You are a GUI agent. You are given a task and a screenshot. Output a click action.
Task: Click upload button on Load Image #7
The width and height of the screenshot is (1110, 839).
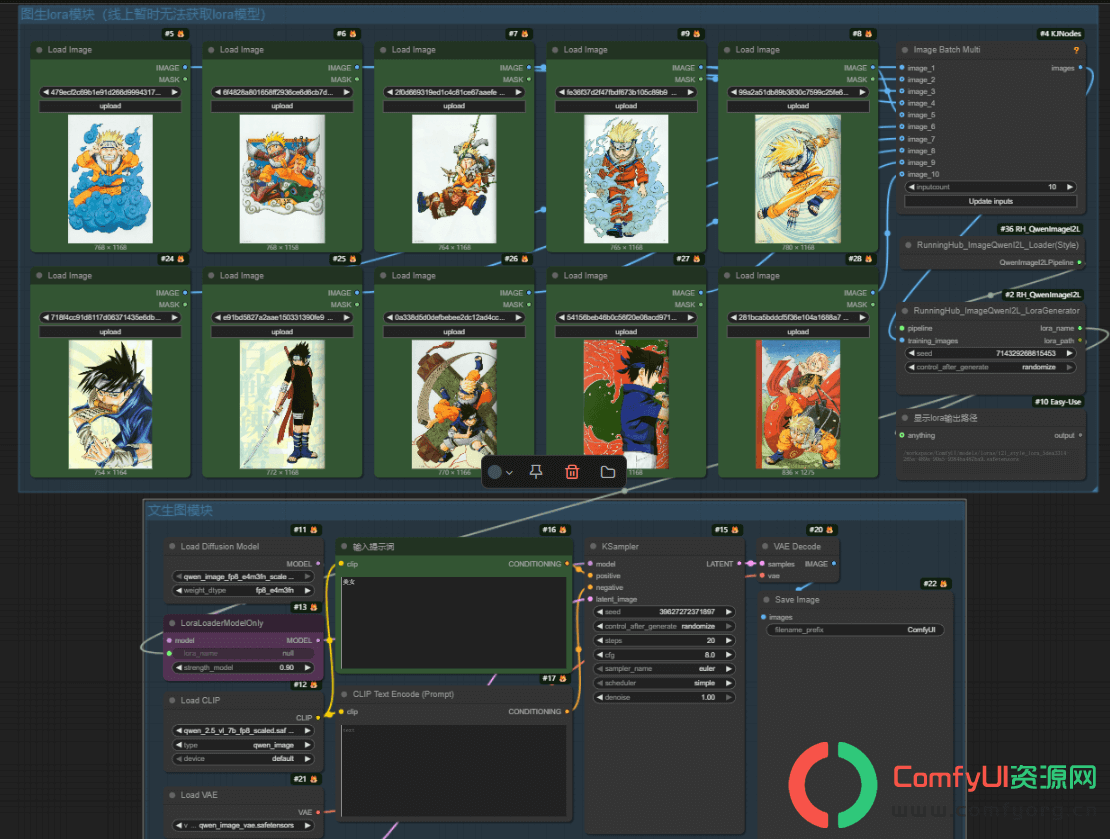point(454,106)
